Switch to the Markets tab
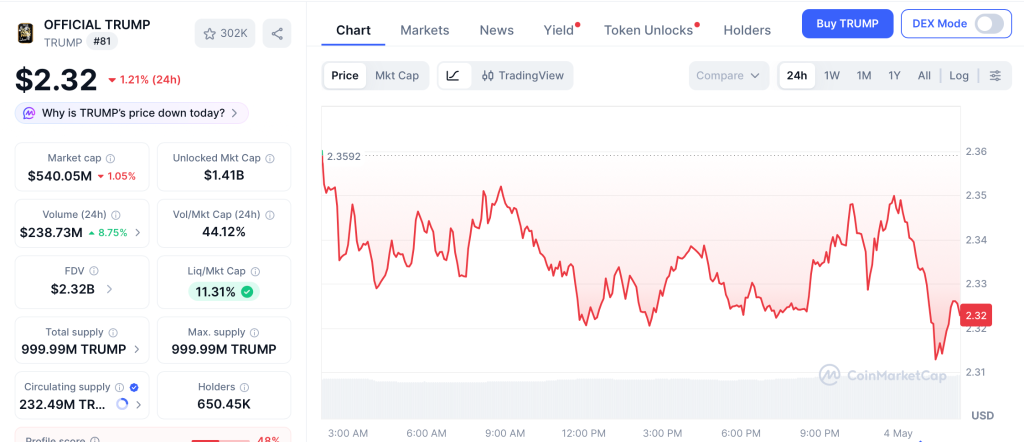Image resolution: width=1024 pixels, height=442 pixels. tap(424, 30)
